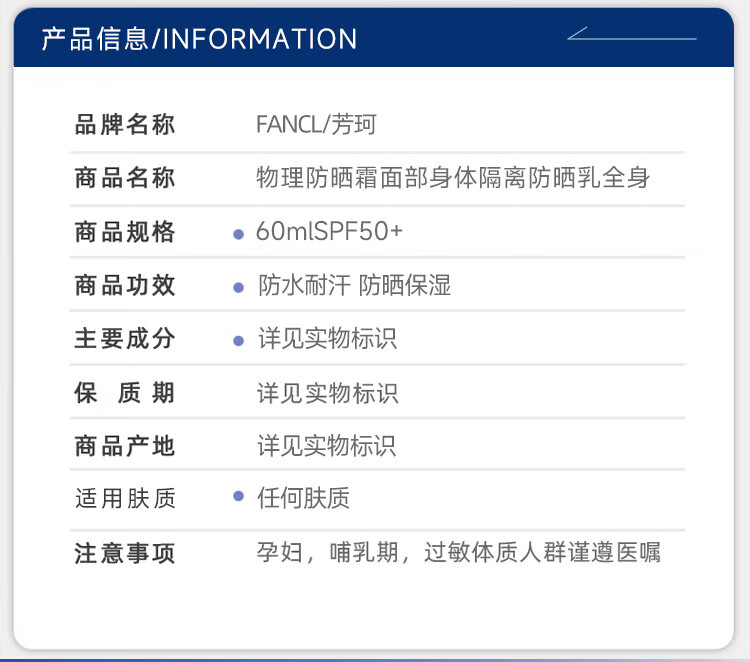This screenshot has width=750, height=662.
Task: Click the FANCL/芳珂 brand value
Action: [316, 125]
